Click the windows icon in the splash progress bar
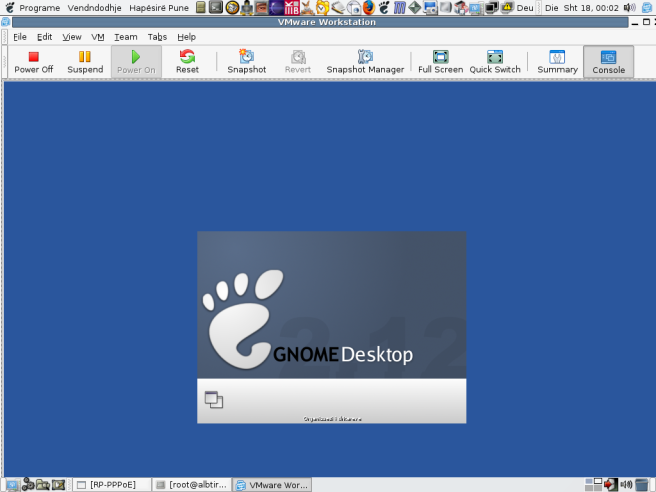 pyautogui.click(x=214, y=400)
